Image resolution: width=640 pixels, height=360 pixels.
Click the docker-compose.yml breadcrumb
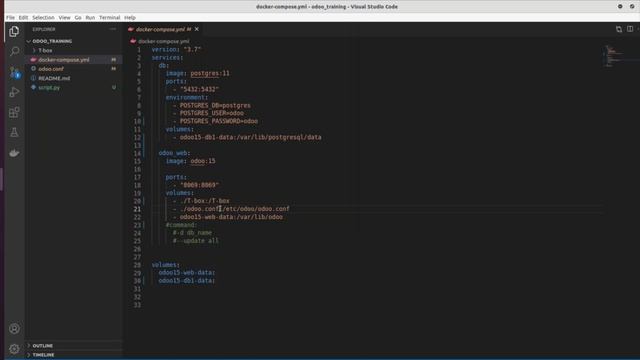click(x=163, y=41)
